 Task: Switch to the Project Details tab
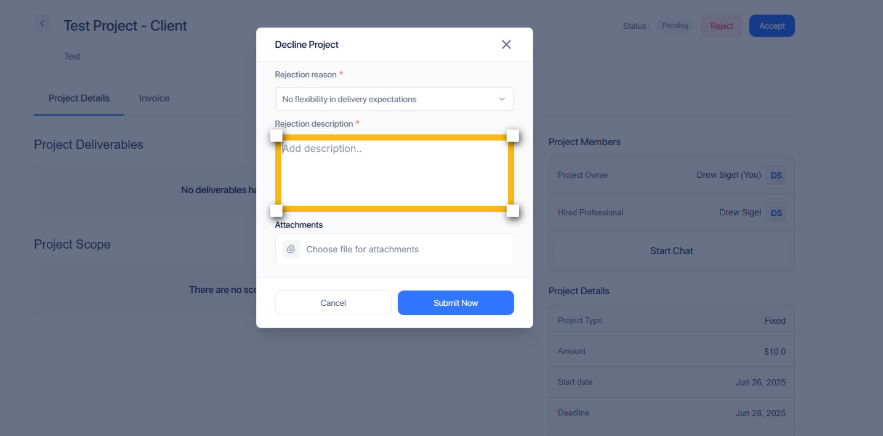coord(79,98)
